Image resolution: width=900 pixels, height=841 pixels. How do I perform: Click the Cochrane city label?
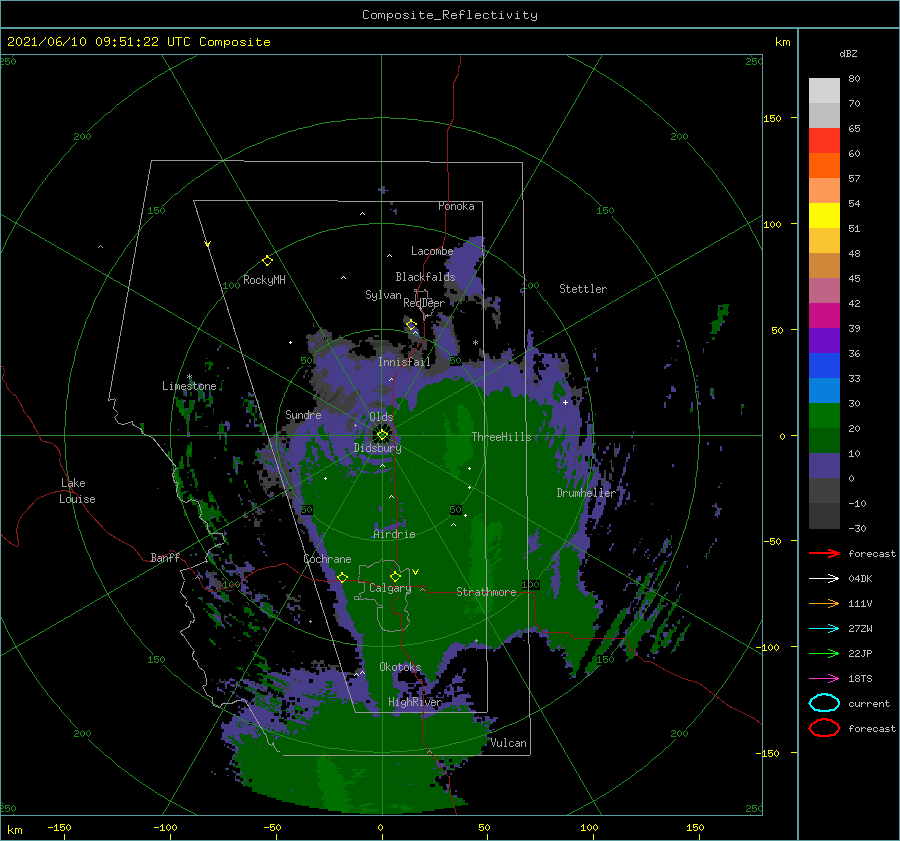327,559
